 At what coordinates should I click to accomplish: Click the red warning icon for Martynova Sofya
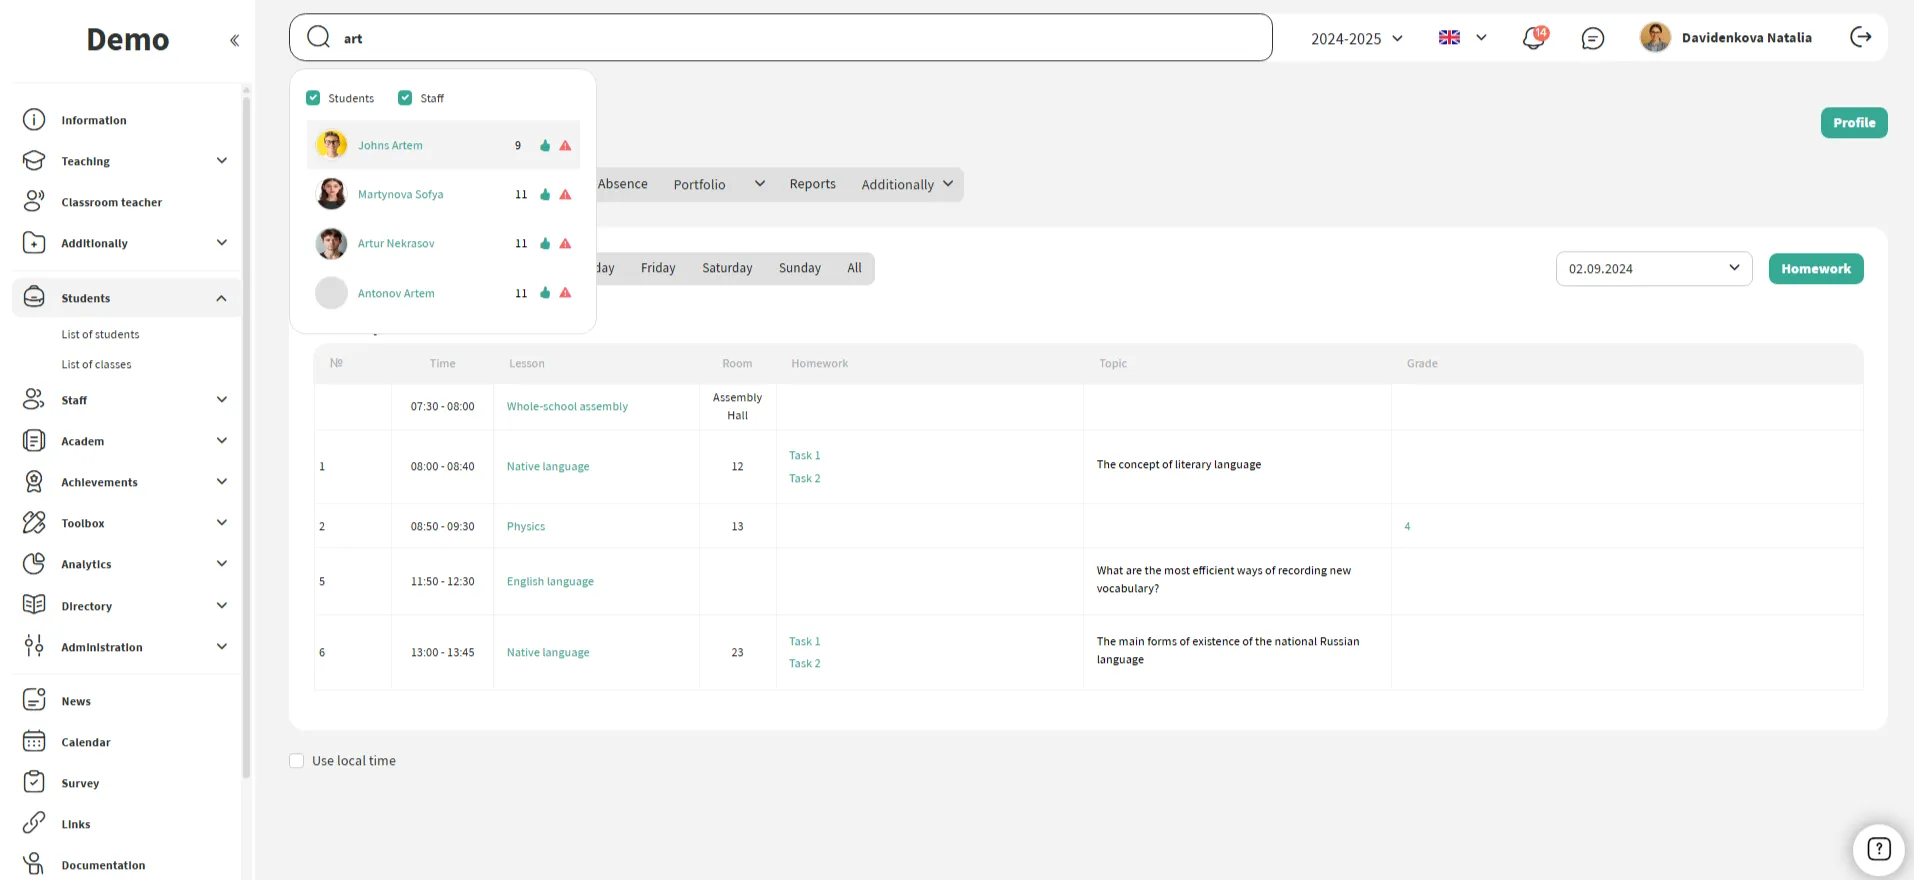tap(565, 195)
